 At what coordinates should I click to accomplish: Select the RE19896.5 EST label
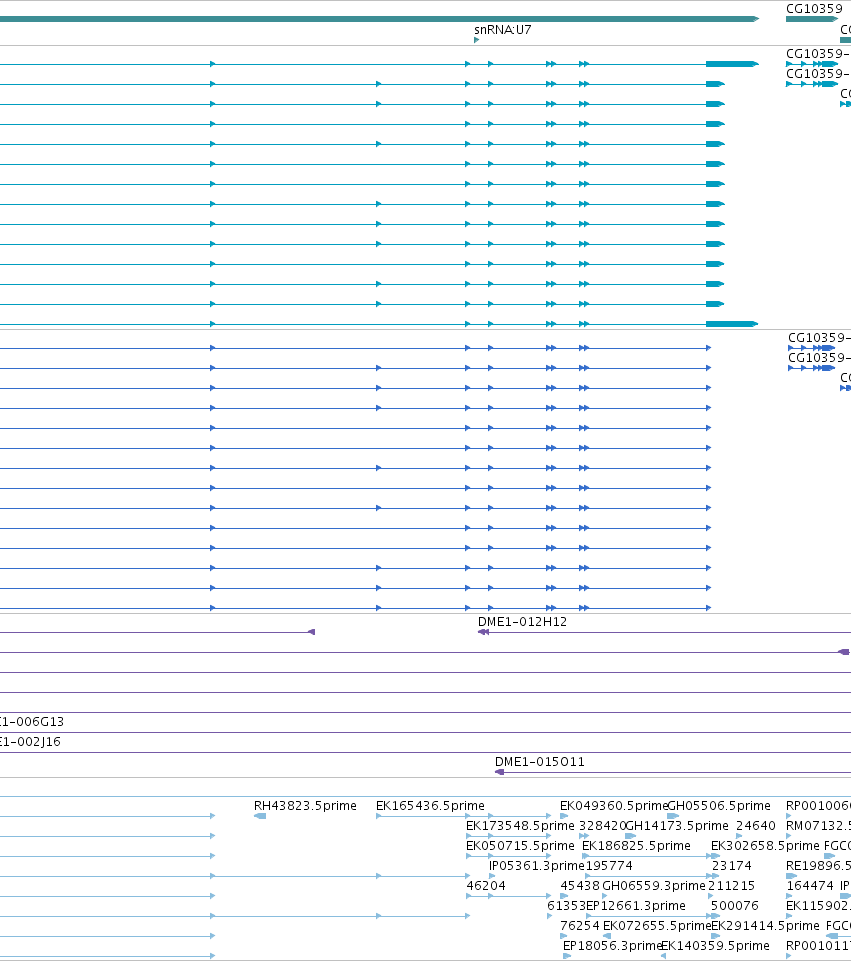point(818,865)
